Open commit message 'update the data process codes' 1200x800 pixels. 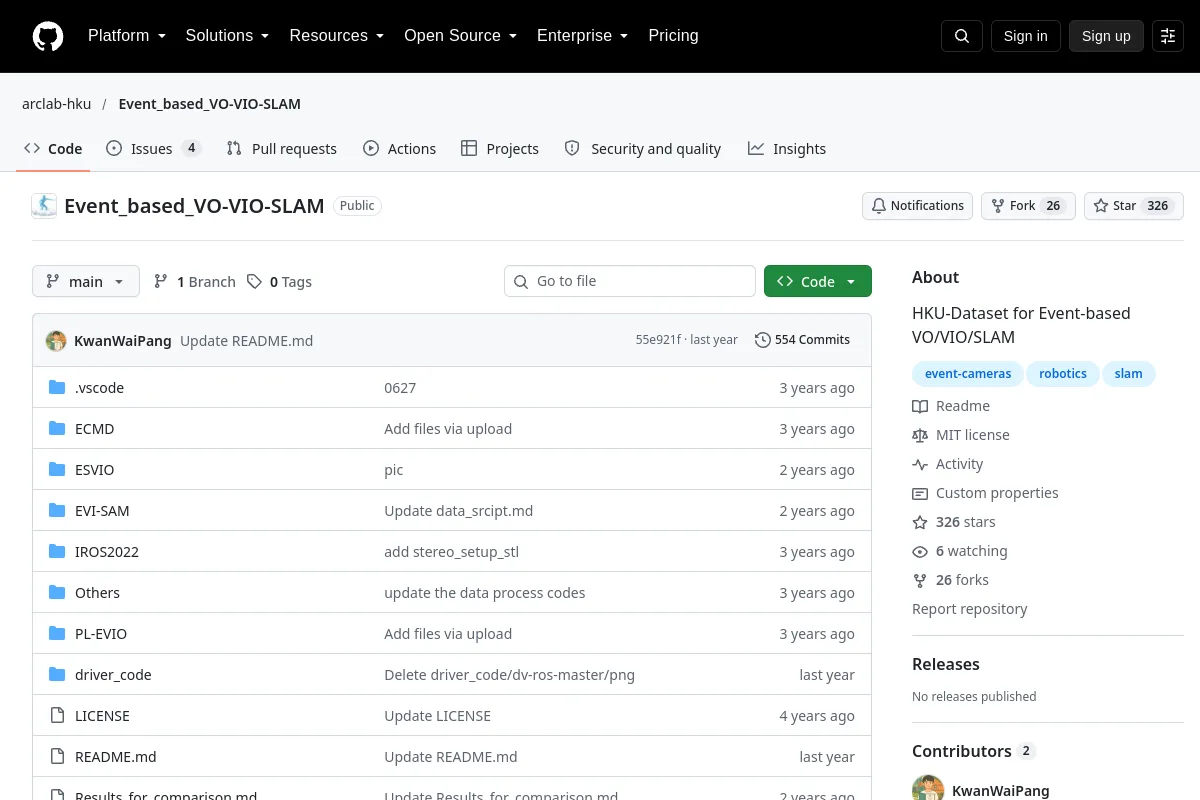tap(485, 593)
